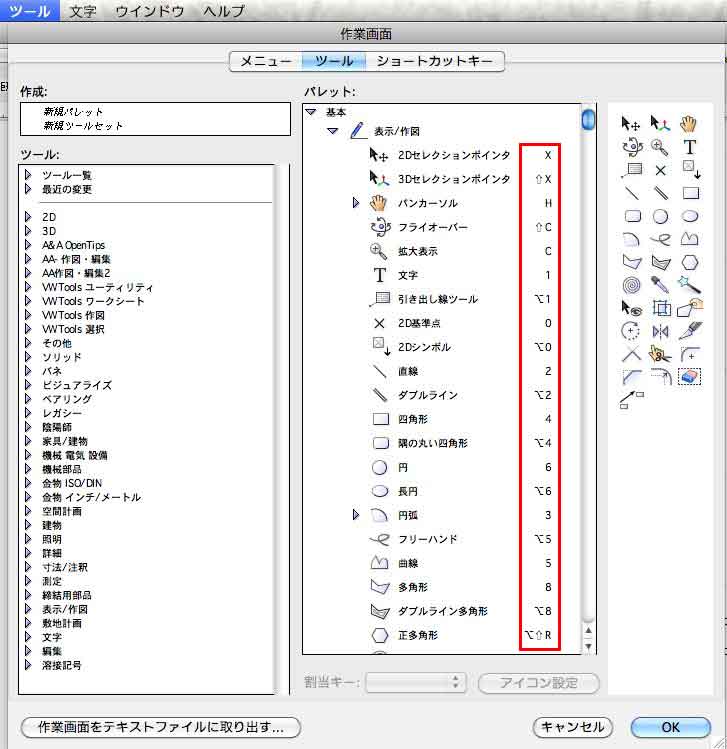Select the eraser icon in the right tool grid
The image size is (727, 749).
tap(689, 377)
